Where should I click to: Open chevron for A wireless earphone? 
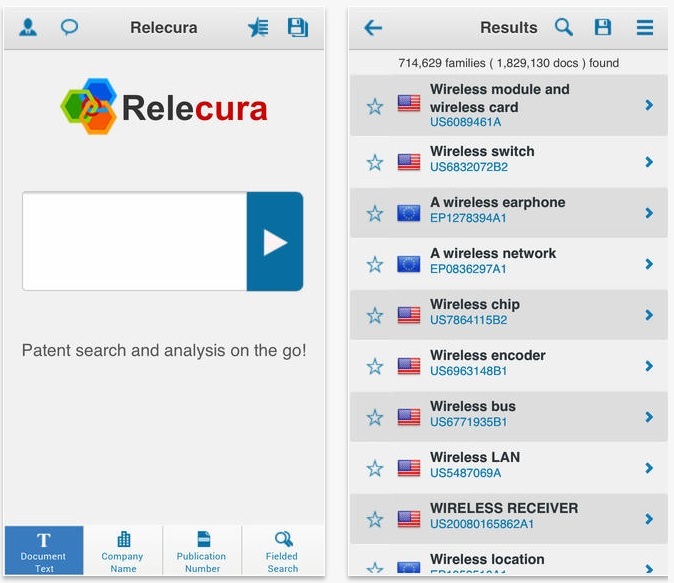pos(649,213)
